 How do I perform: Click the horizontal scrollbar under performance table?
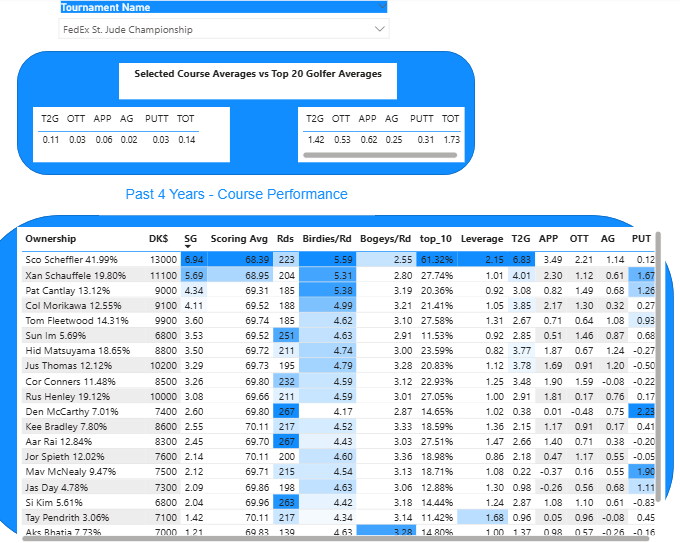pos(336,539)
